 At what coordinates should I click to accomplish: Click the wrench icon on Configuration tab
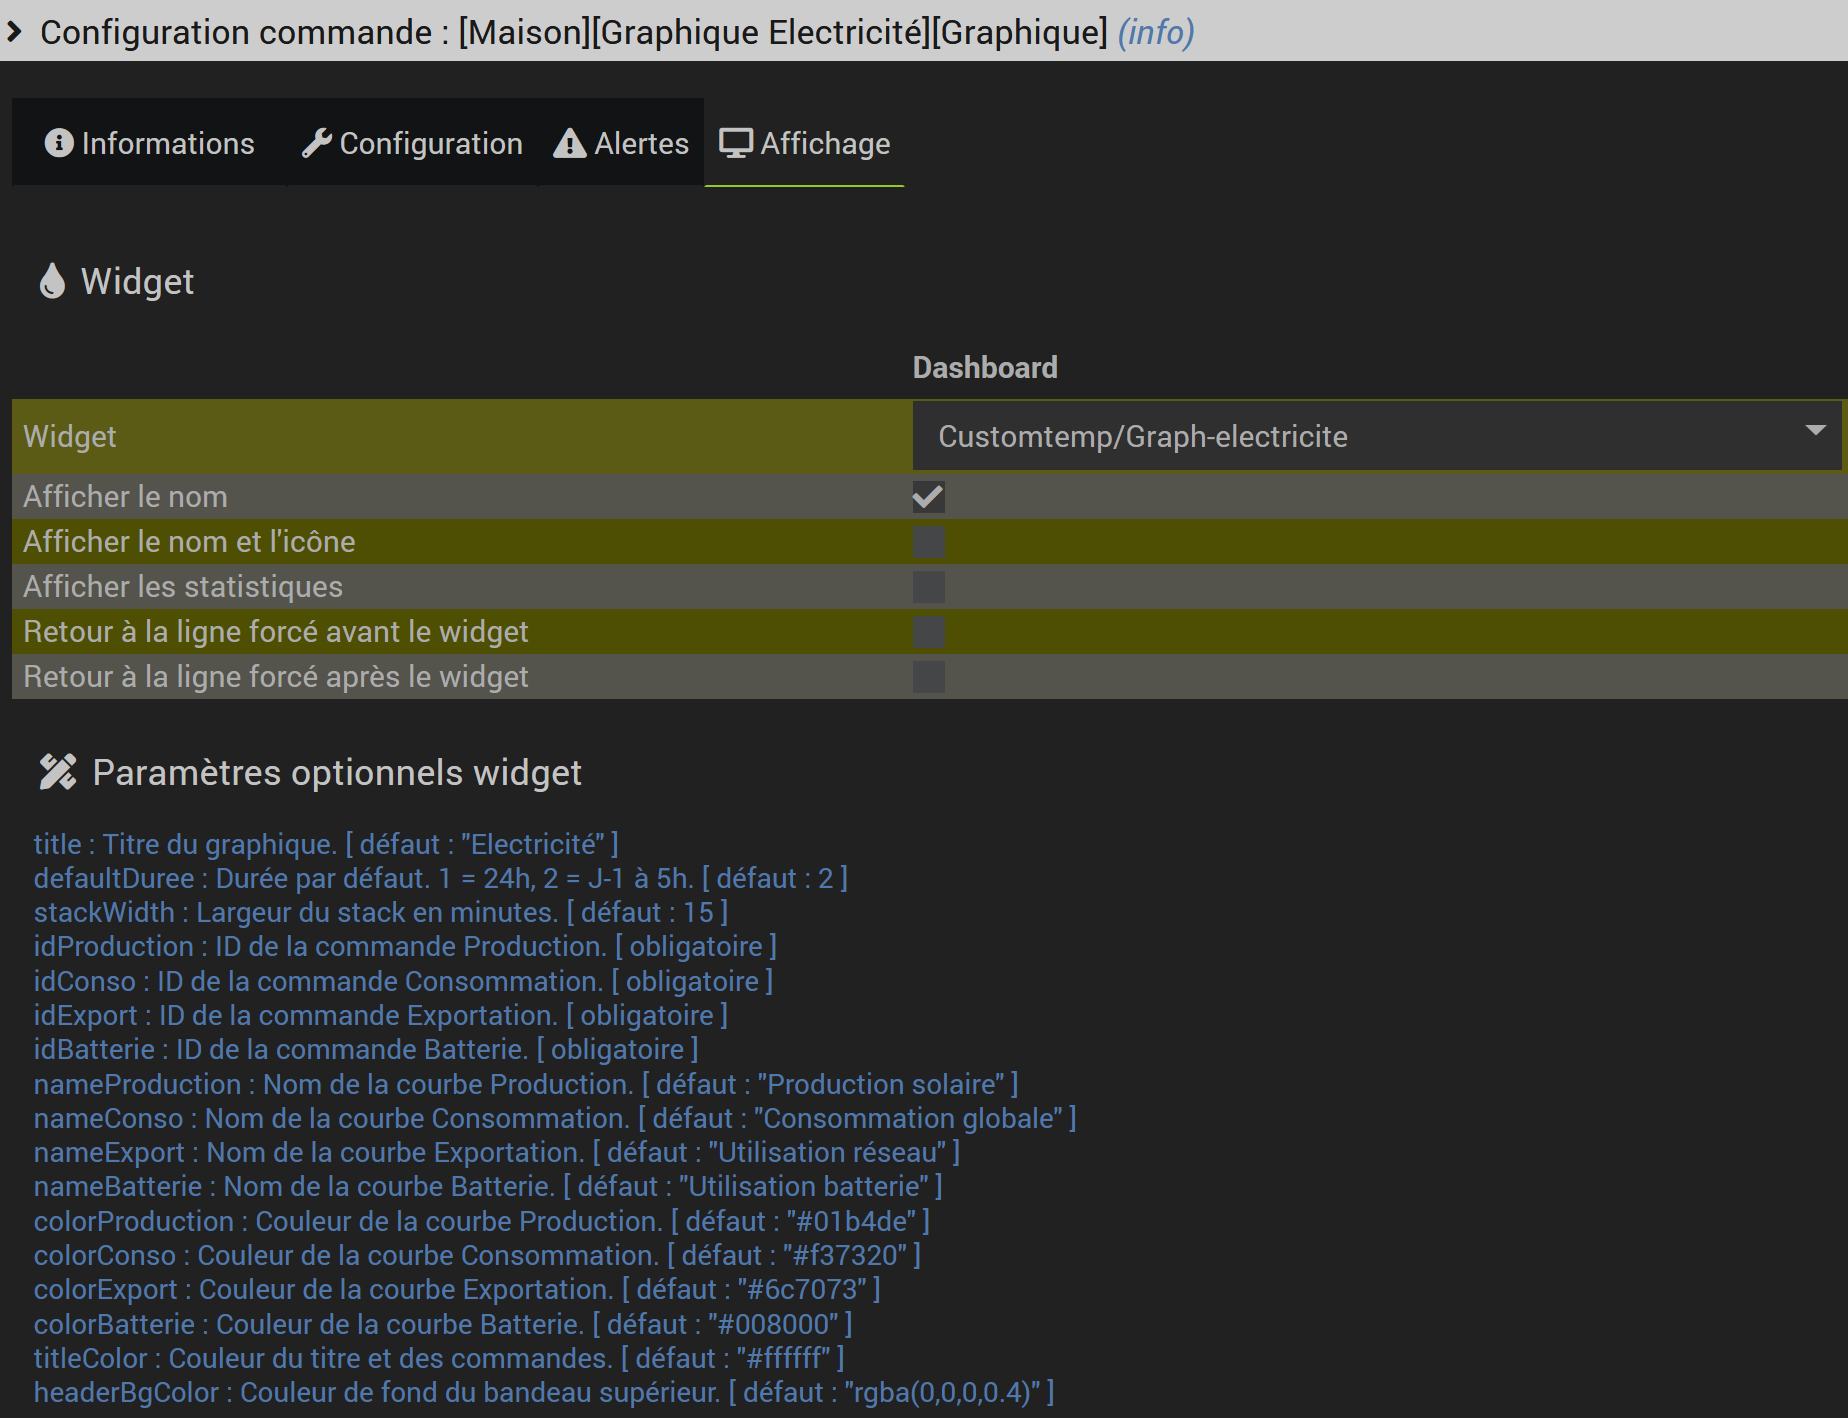tap(316, 143)
